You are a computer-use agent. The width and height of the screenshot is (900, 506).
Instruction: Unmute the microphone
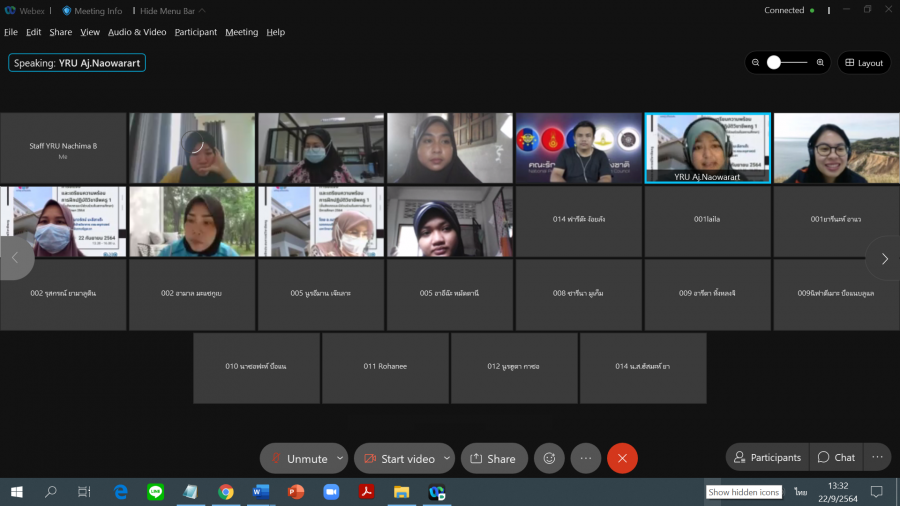tap(297, 458)
